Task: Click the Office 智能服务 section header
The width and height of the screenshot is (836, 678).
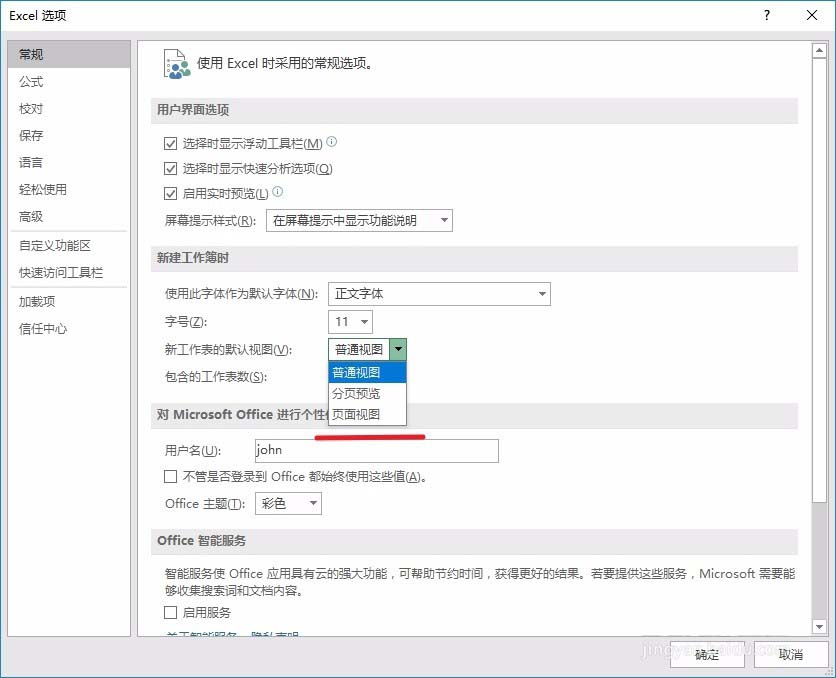Action: 474,540
